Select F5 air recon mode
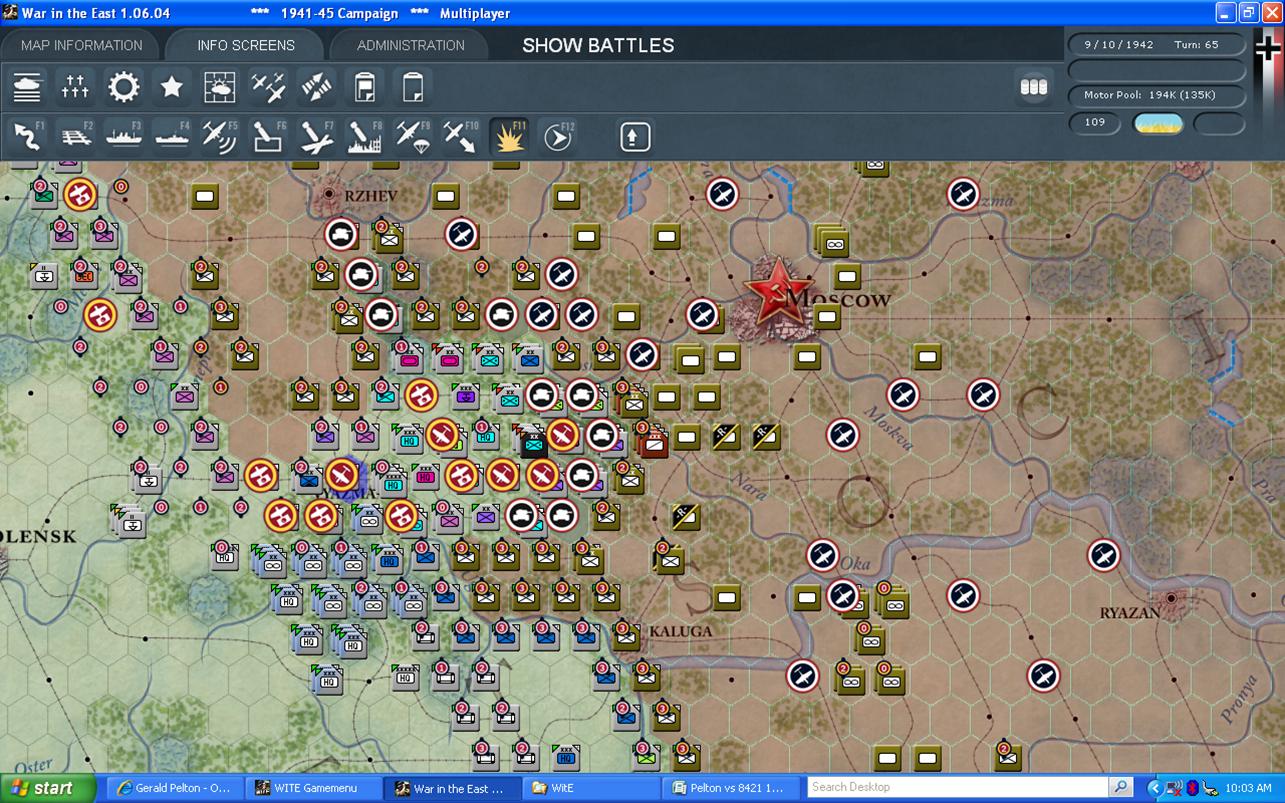 click(x=219, y=135)
